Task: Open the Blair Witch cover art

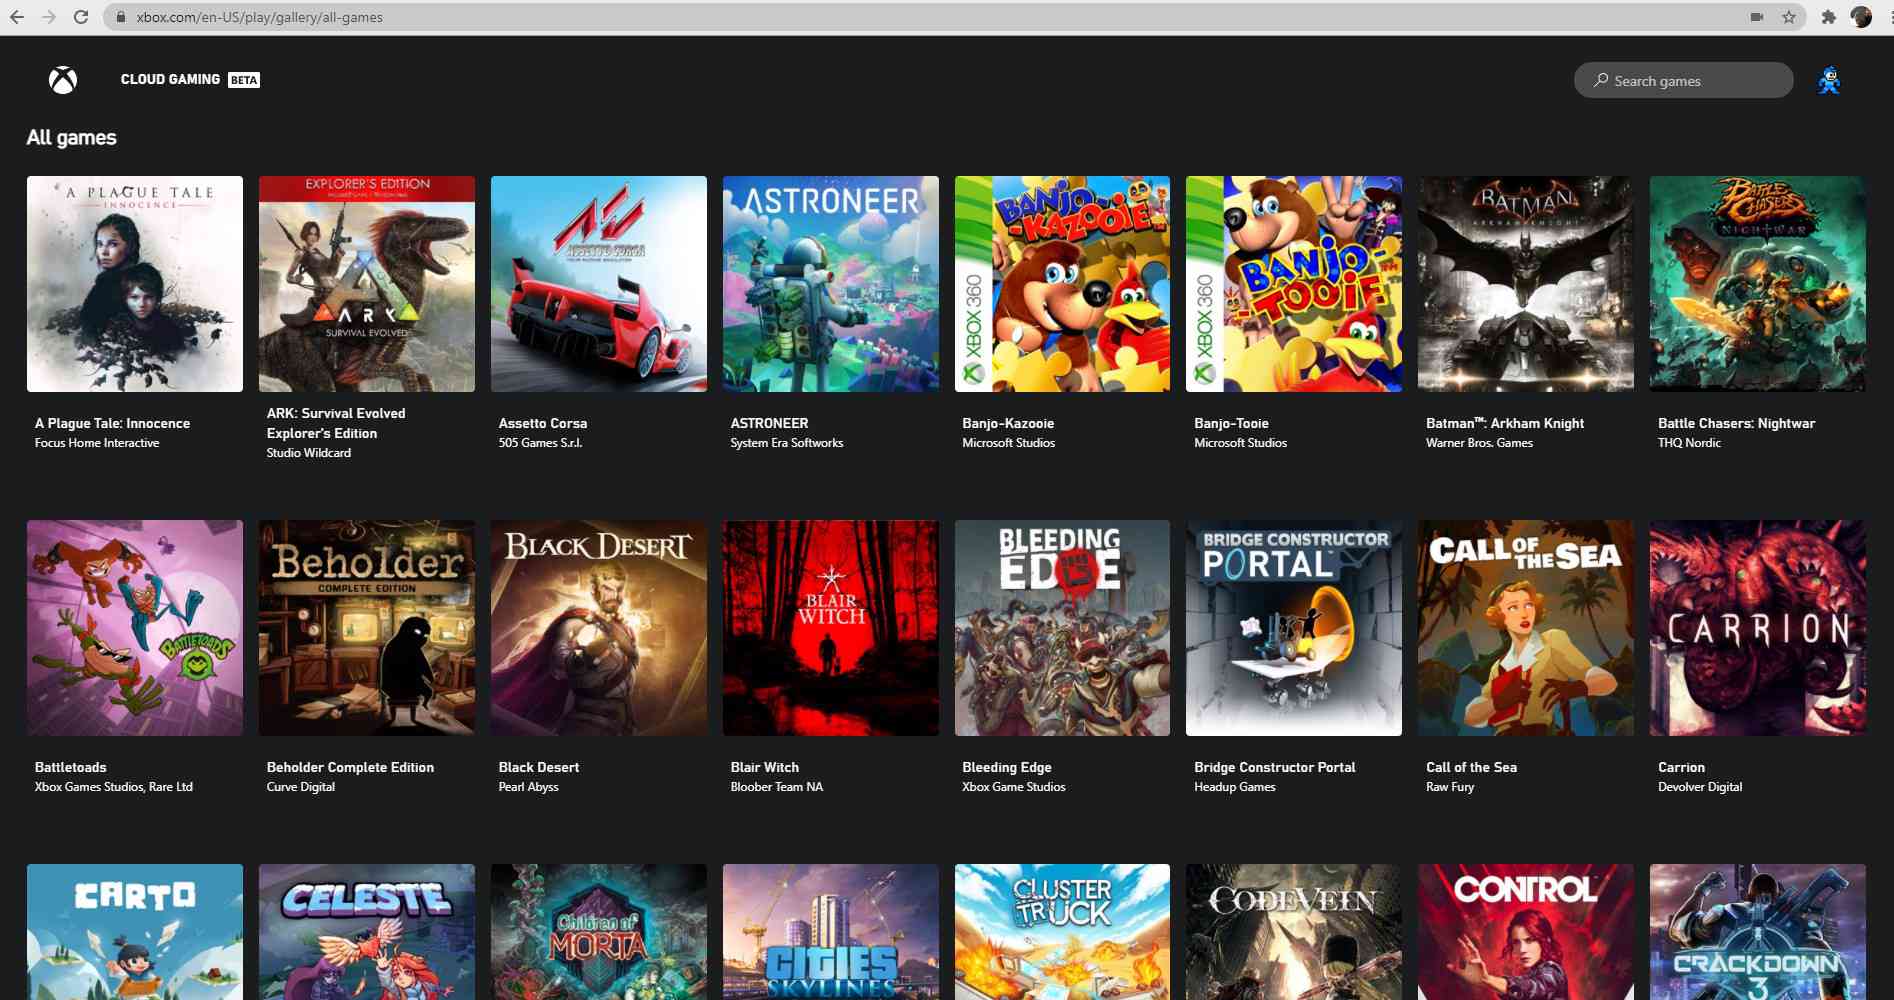Action: point(831,628)
